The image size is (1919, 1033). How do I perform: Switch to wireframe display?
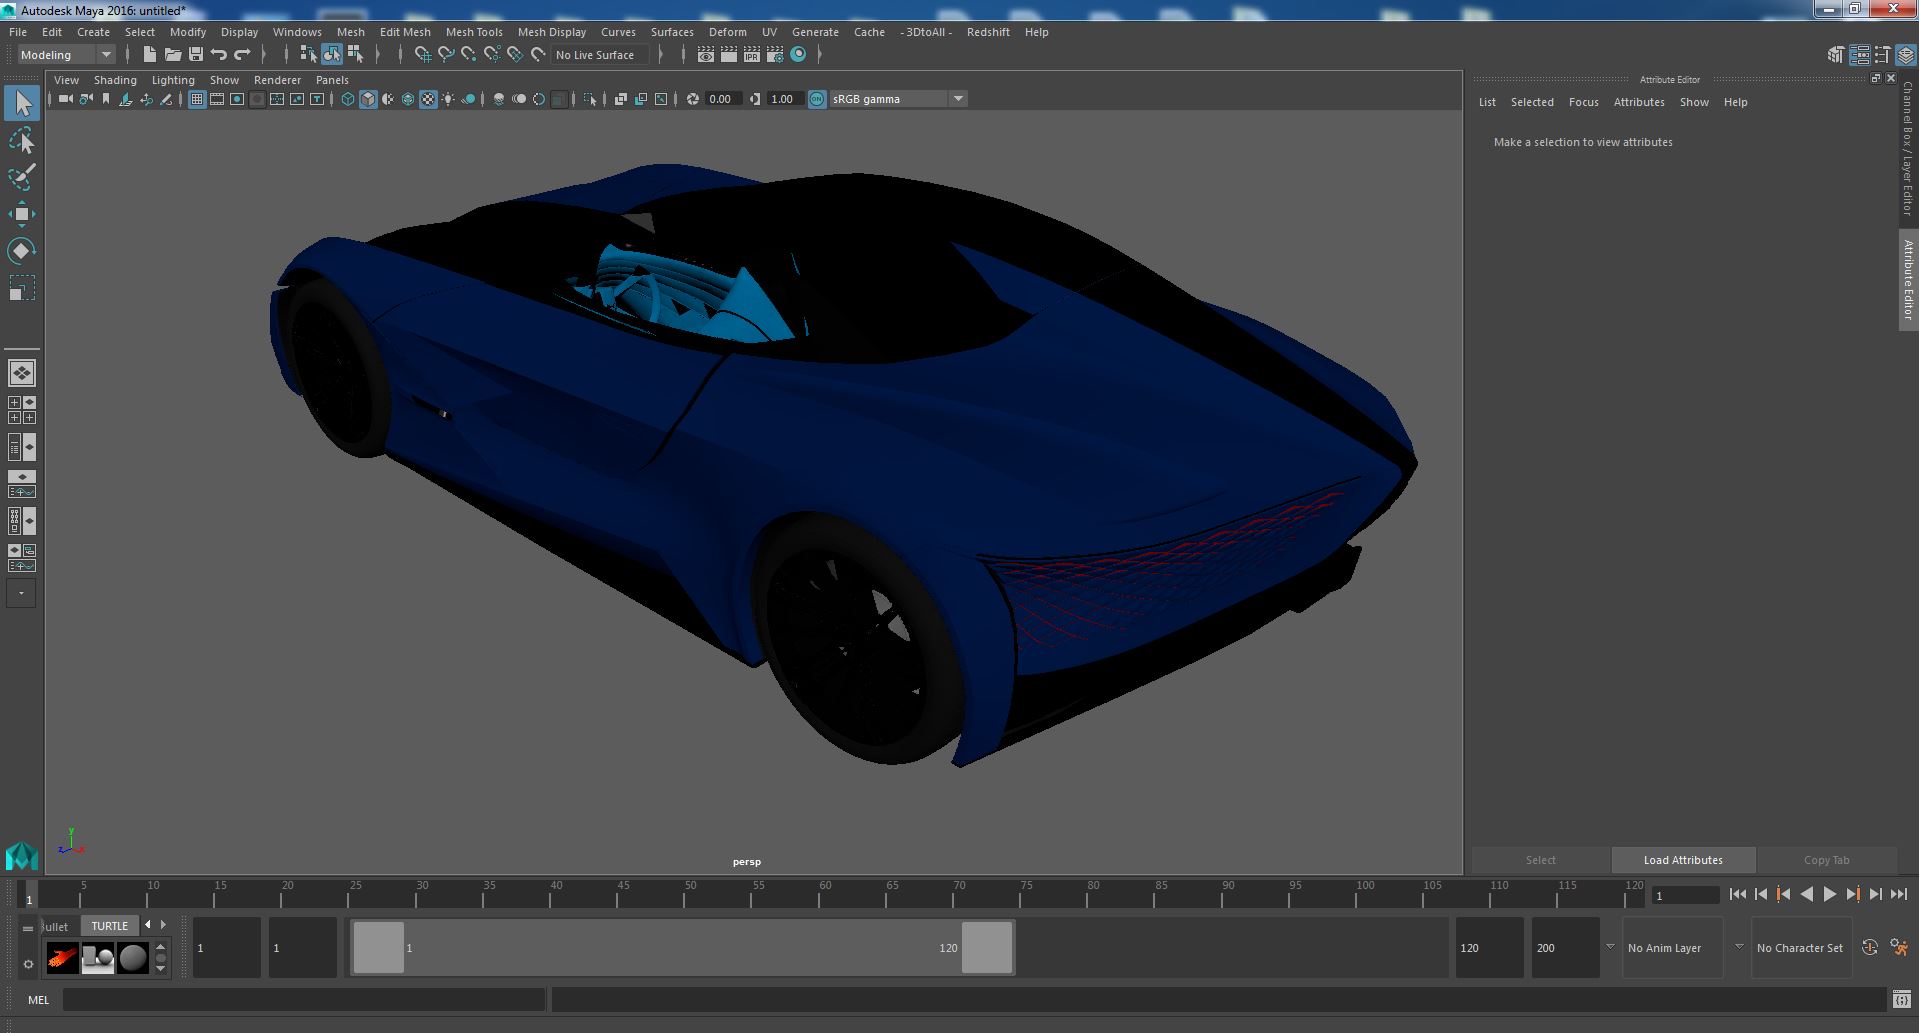[x=348, y=99]
